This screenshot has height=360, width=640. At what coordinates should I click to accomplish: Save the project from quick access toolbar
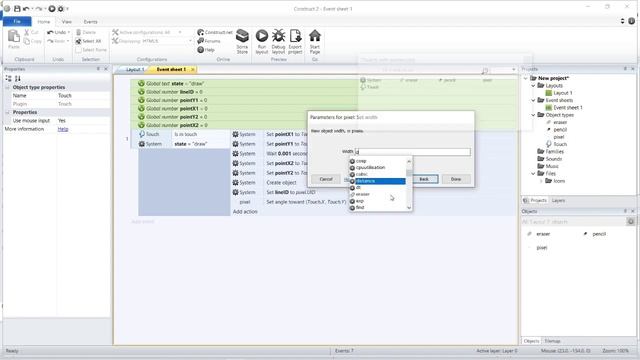pyautogui.click(x=17, y=9)
